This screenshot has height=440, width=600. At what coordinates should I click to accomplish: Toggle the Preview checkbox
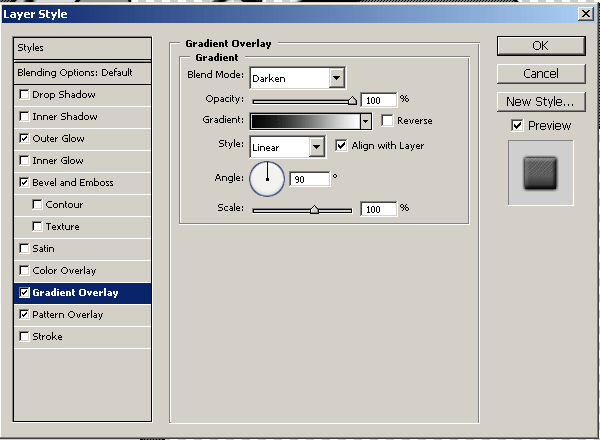pyautogui.click(x=517, y=126)
